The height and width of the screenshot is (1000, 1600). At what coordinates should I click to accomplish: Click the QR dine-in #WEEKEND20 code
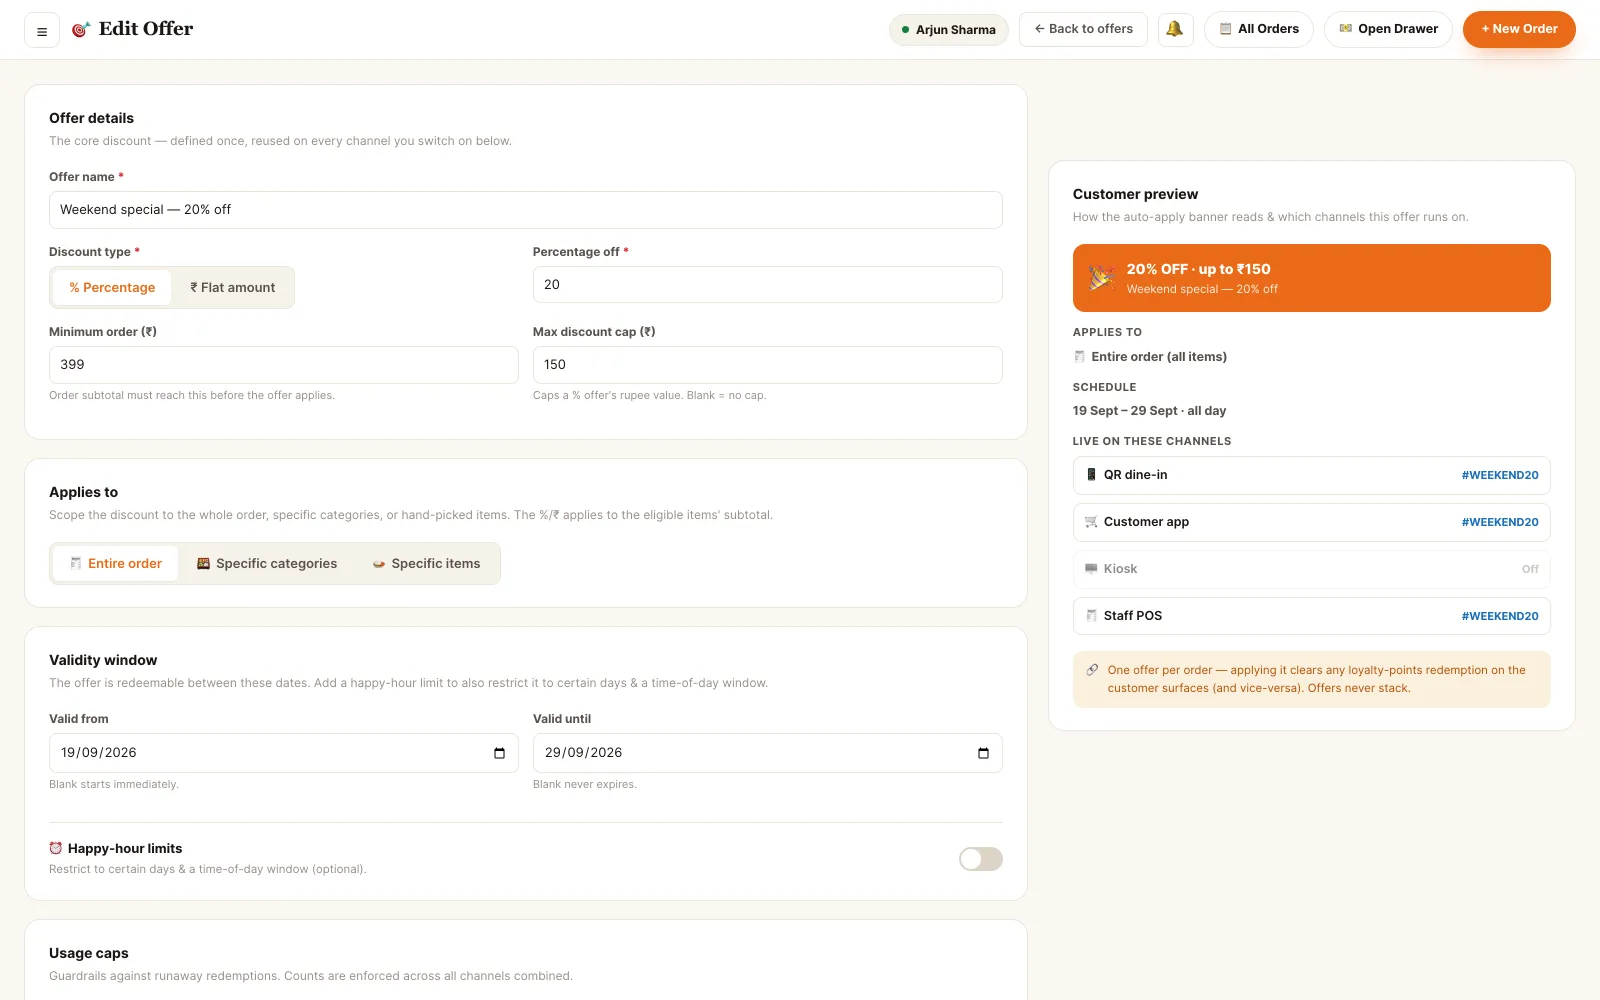1500,476
